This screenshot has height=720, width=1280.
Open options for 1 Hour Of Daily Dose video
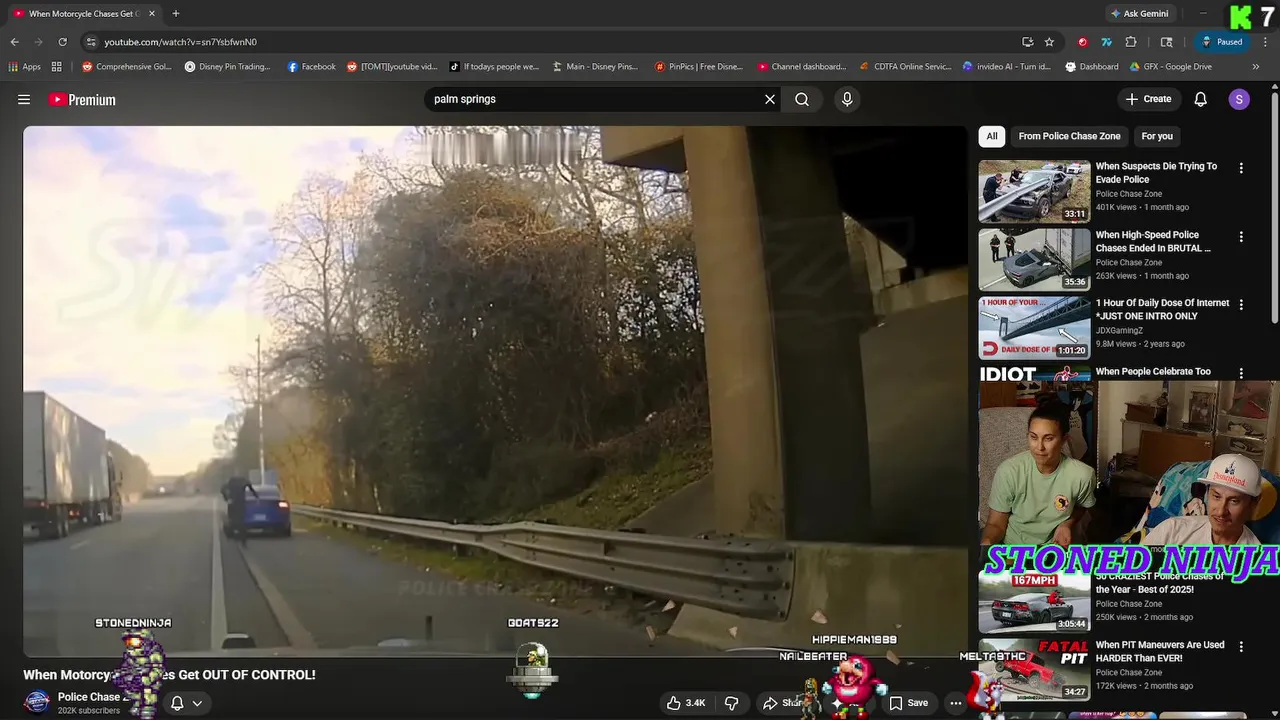pos(1241,304)
